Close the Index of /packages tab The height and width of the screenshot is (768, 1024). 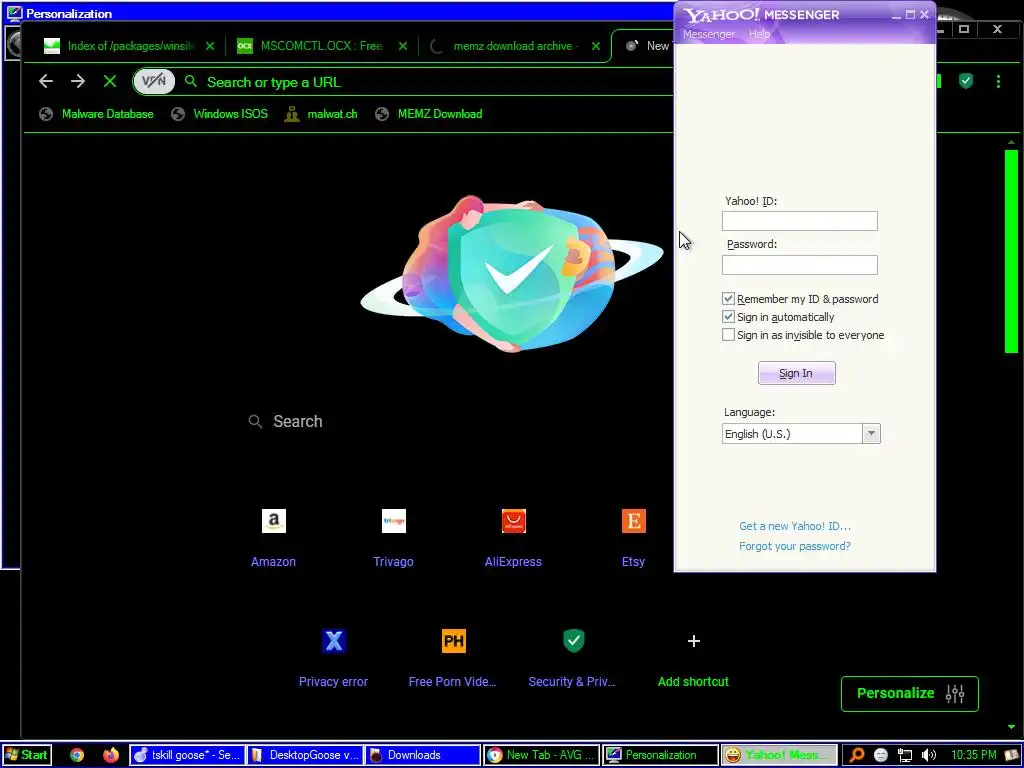pos(210,46)
